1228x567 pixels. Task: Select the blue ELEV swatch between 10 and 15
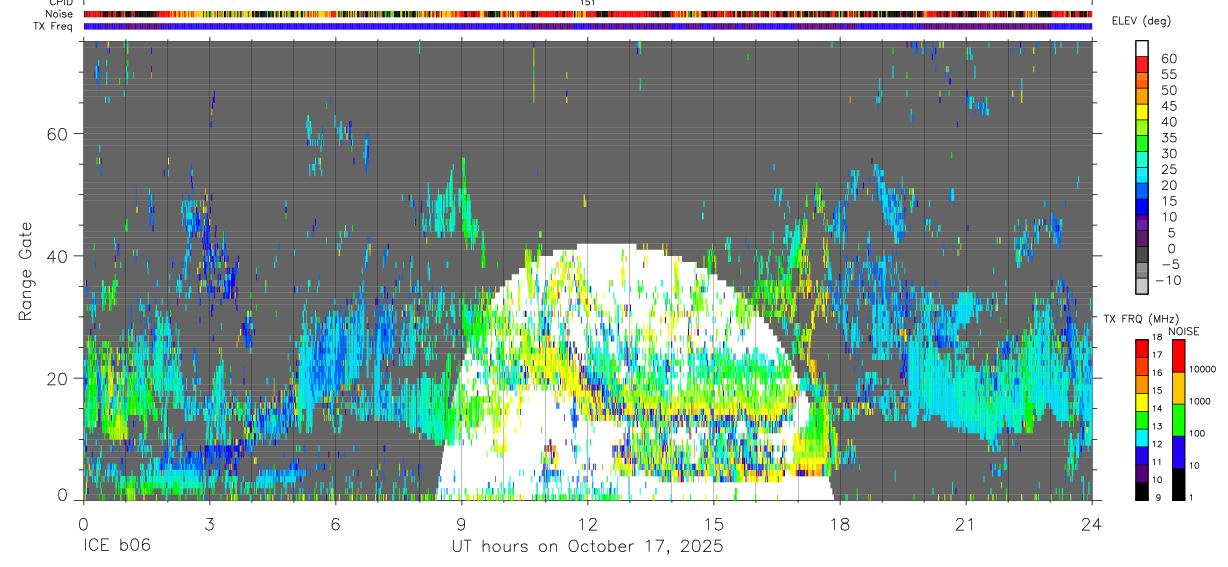pyautogui.click(x=1142, y=208)
